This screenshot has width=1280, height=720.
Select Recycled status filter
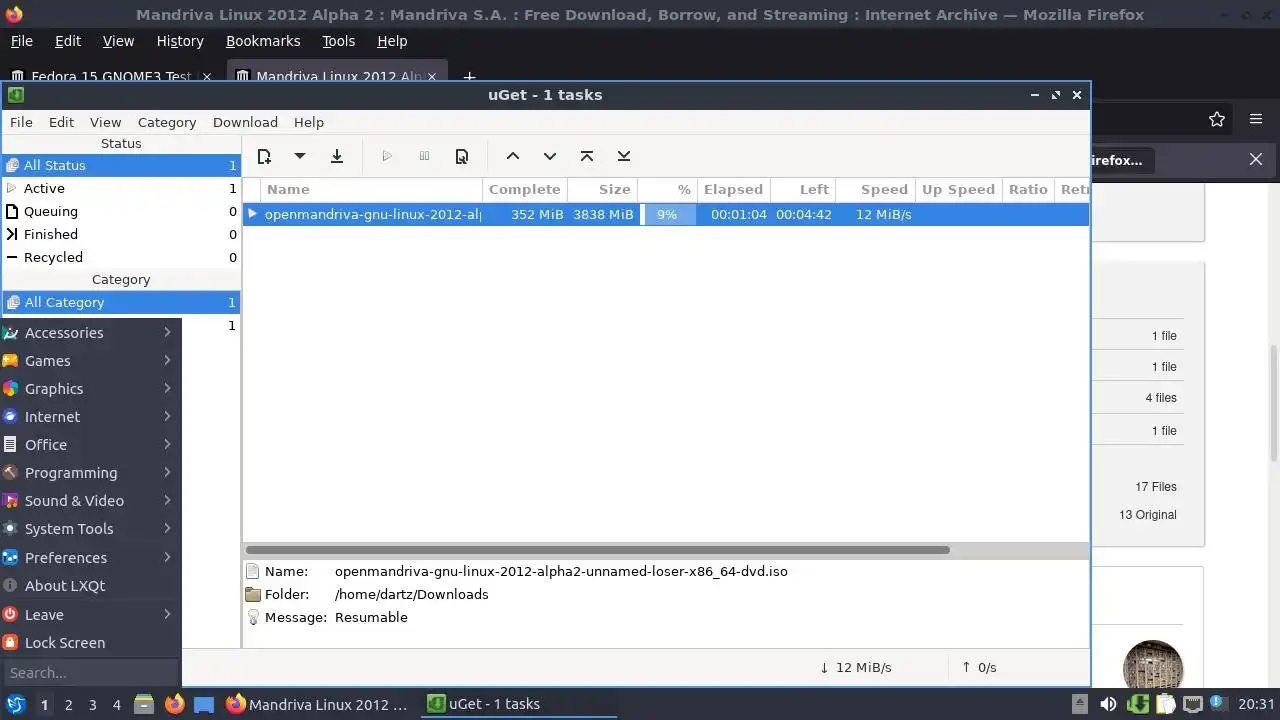[x=121, y=257]
